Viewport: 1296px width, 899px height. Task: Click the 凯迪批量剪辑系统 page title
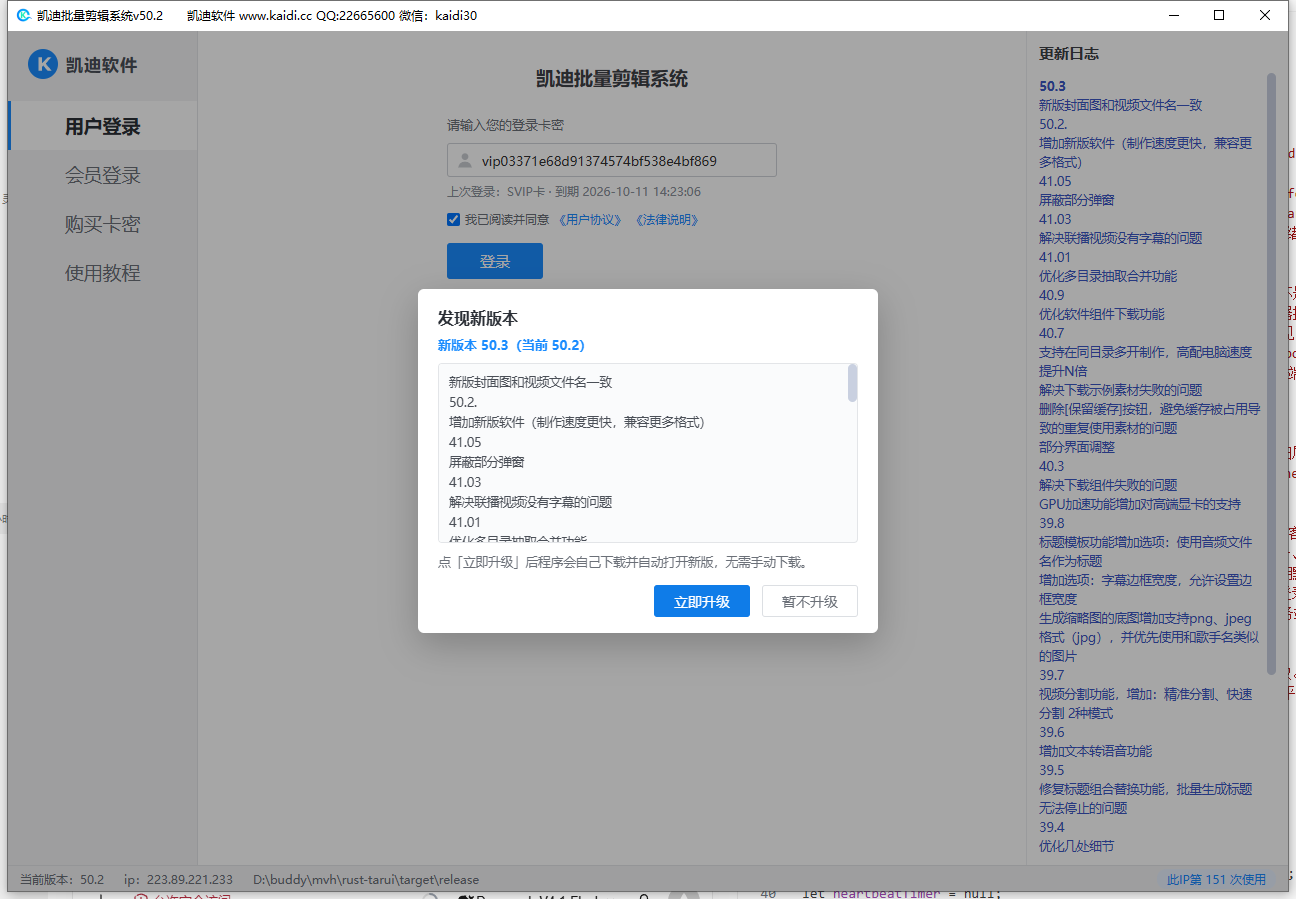[612, 79]
